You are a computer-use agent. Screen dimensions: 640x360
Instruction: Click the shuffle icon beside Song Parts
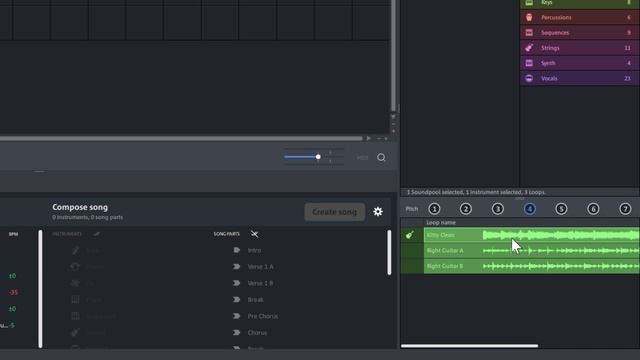(x=254, y=234)
